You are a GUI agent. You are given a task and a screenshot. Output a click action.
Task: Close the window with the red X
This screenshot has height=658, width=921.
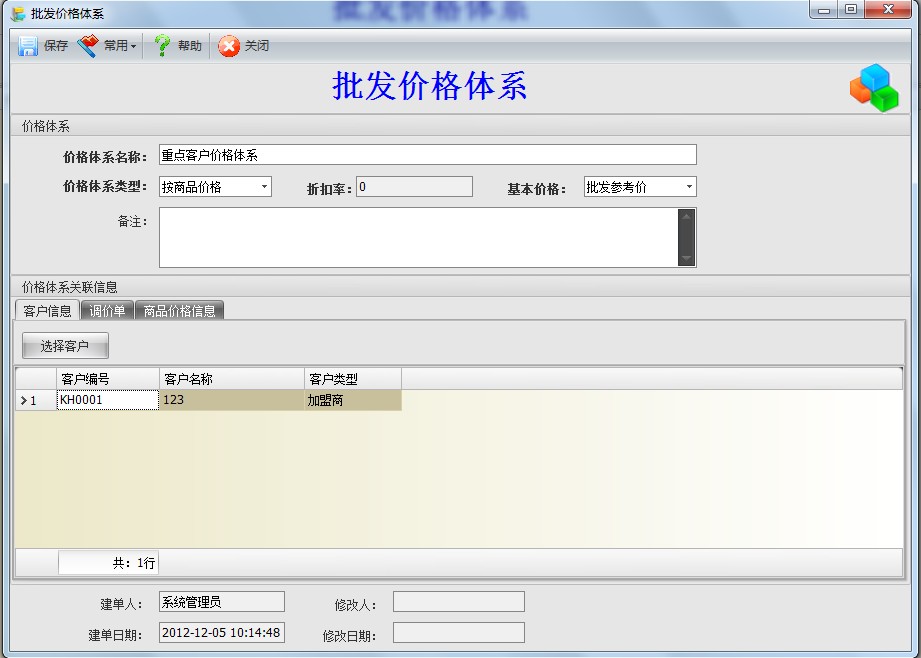click(x=888, y=10)
